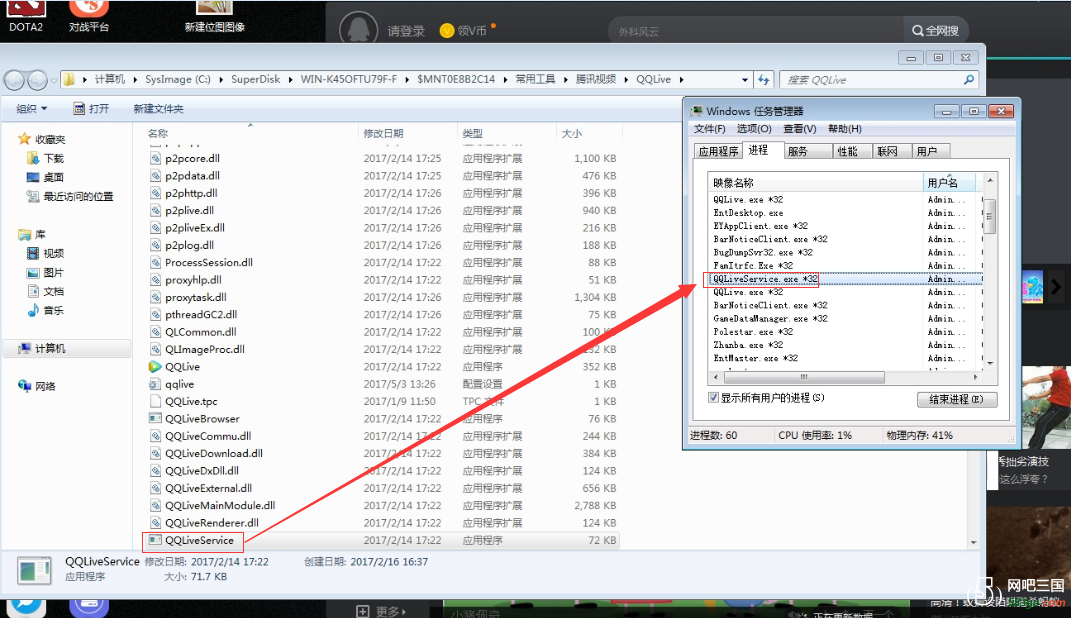1071x618 pixels.
Task: Click the user avatar next to 请登录
Action: (359, 29)
